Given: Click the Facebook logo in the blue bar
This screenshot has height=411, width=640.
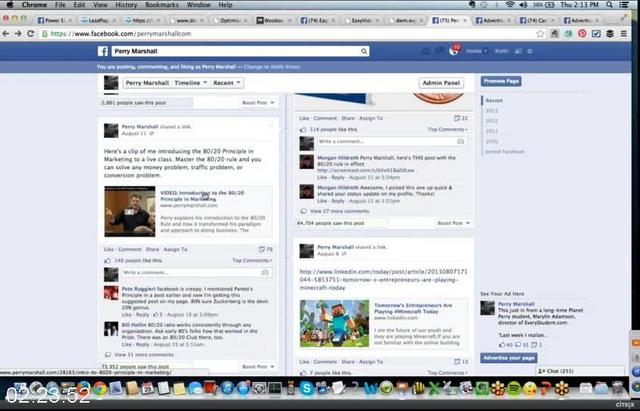Looking at the screenshot, I should (102, 51).
